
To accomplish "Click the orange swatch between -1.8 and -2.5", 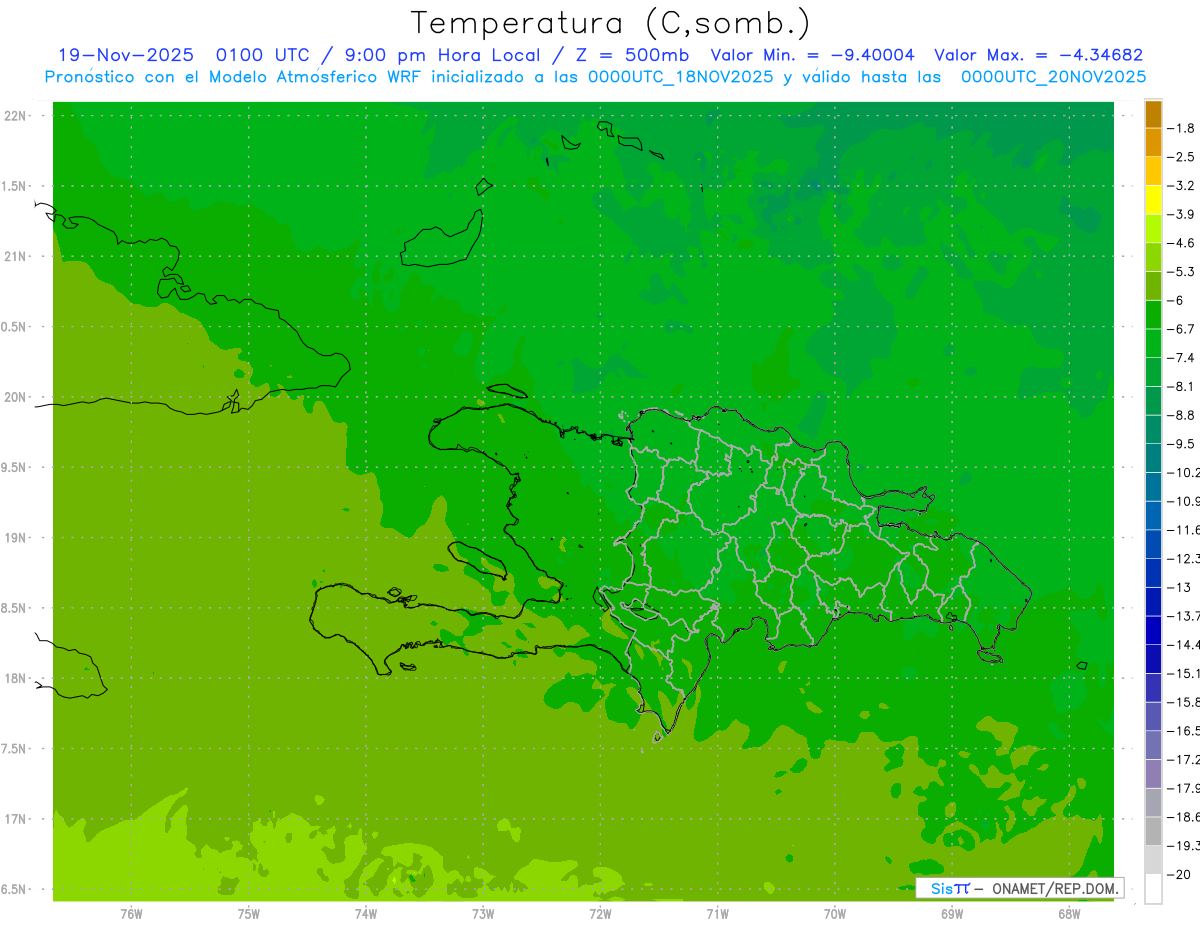I will (1153, 143).
